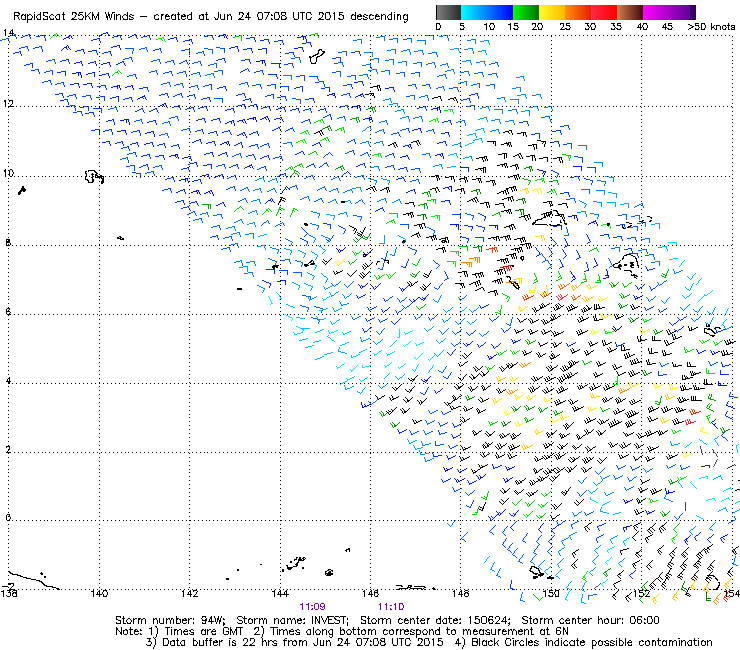The width and height of the screenshot is (740, 650).
Task: Click the latitude axis label '10'
Action: tap(8, 173)
